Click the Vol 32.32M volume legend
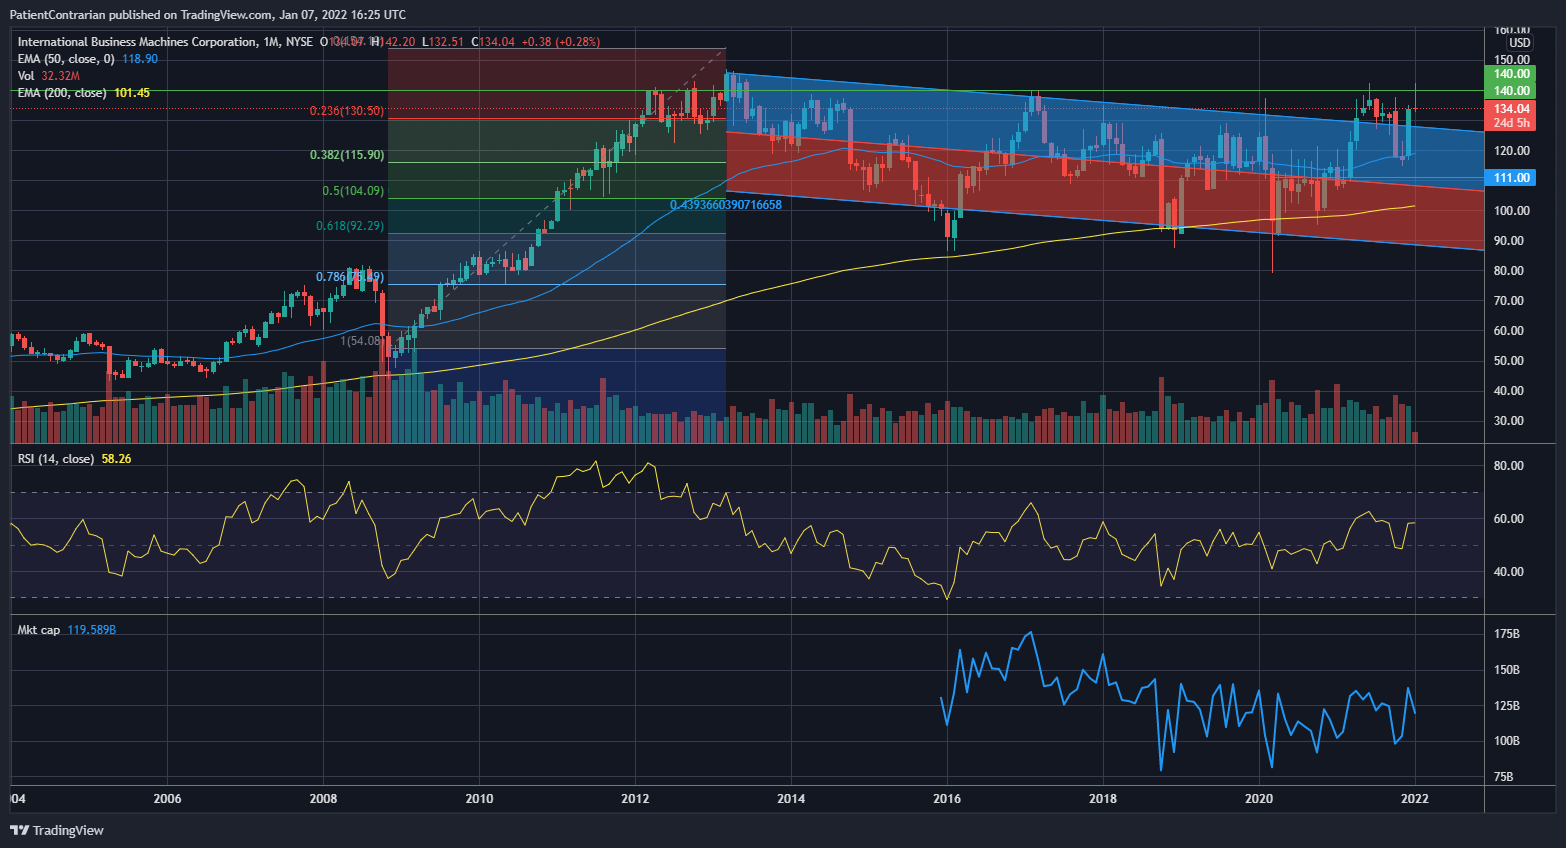 pos(48,76)
